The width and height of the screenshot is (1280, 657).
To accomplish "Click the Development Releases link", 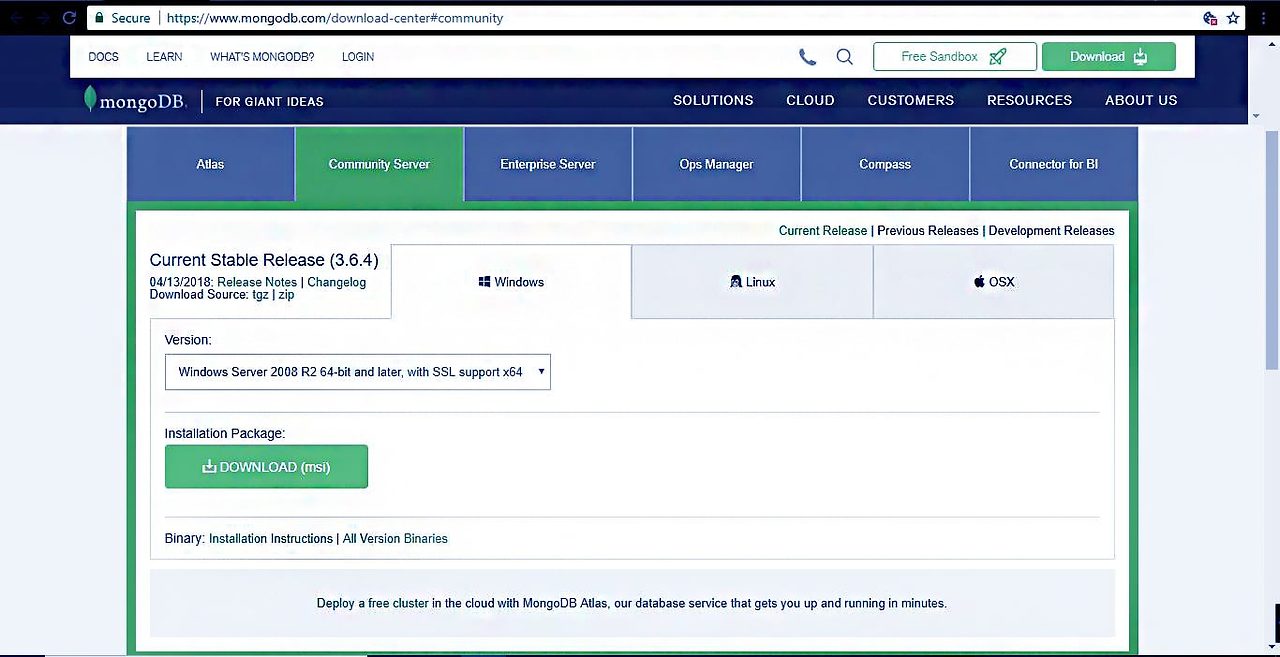I will pyautogui.click(x=1051, y=230).
